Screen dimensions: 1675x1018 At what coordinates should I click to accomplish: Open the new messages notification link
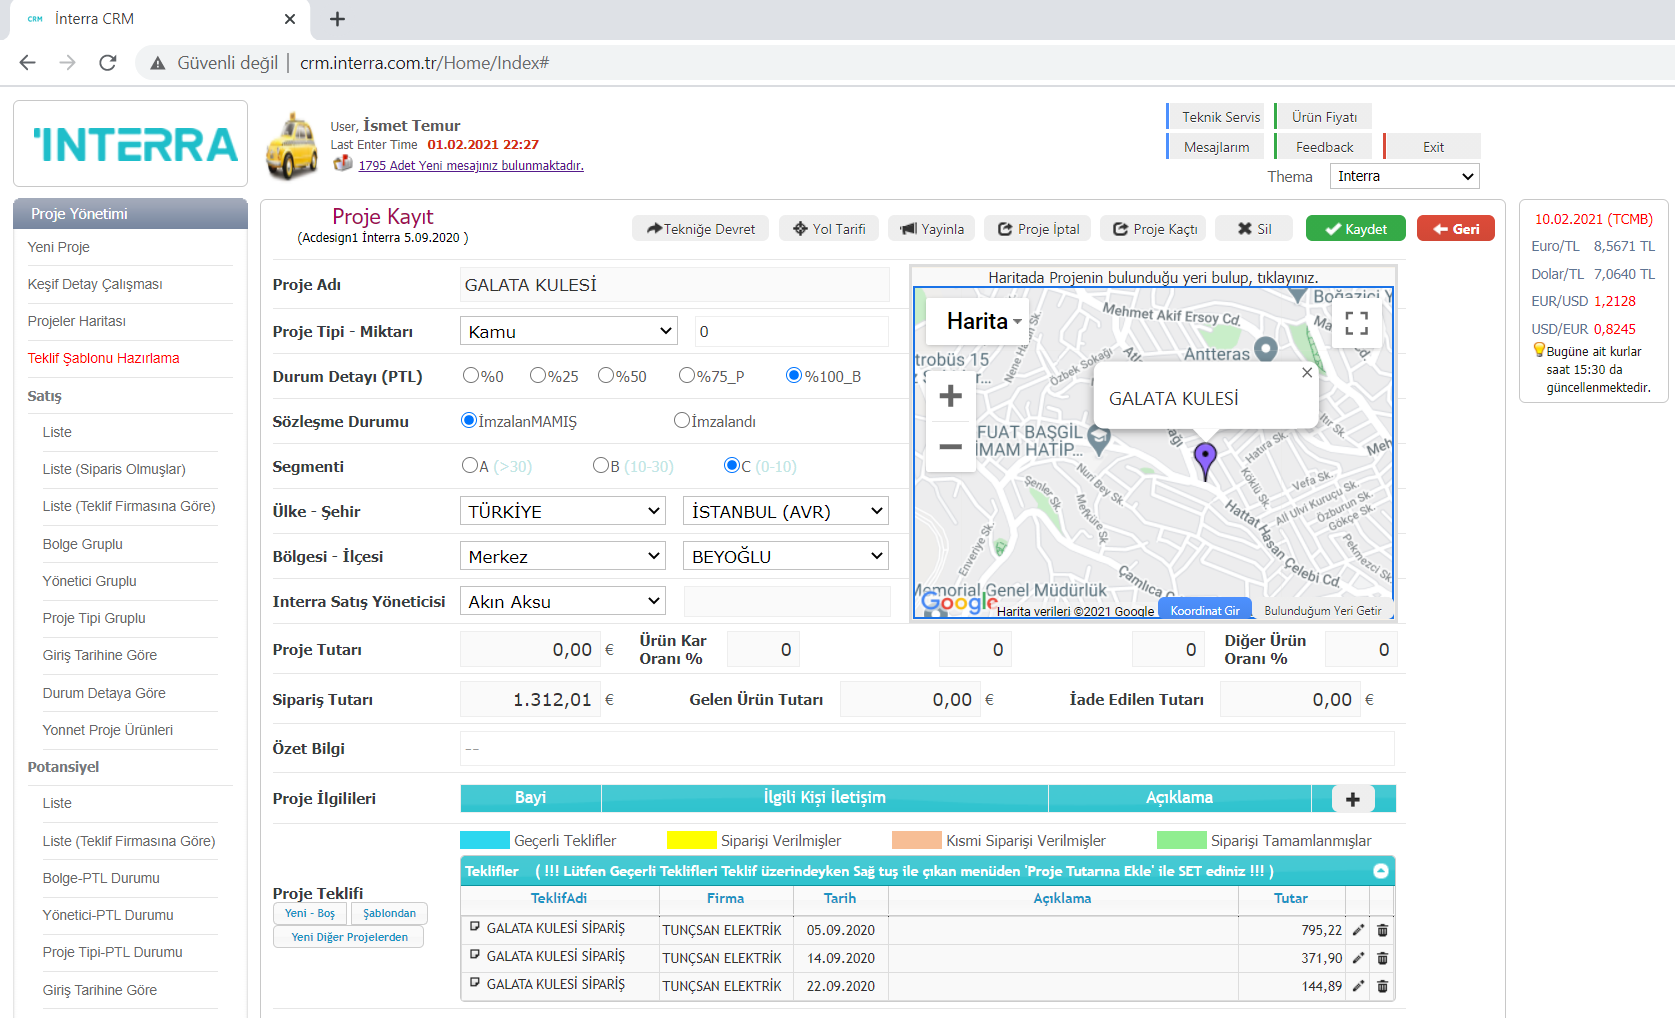(471, 166)
